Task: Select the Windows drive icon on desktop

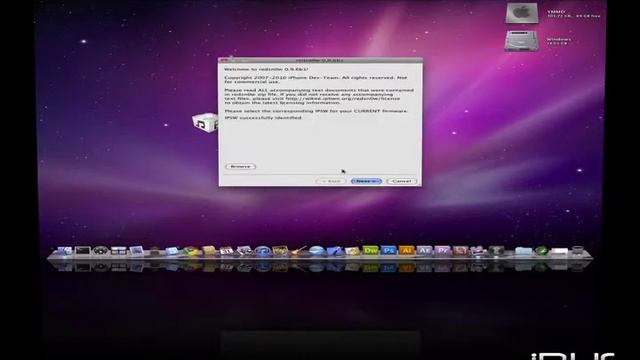Action: coord(522,40)
